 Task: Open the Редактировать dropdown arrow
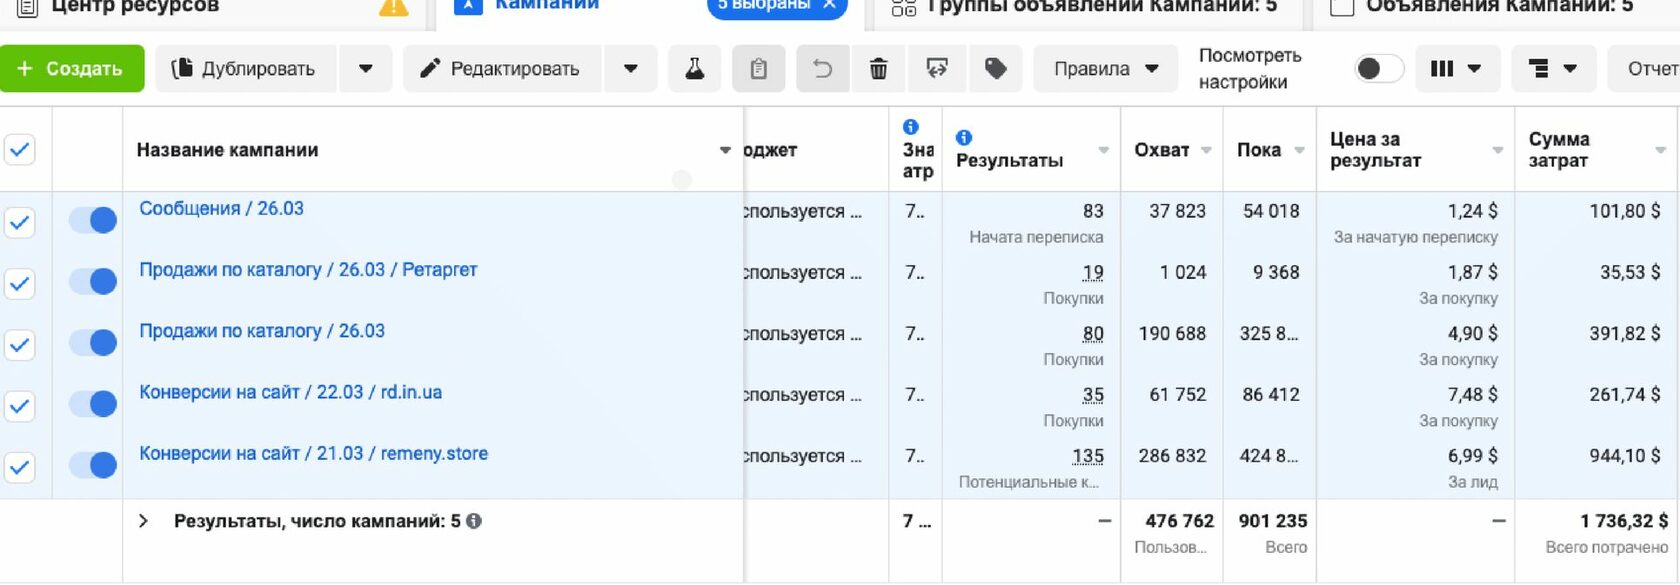tap(630, 69)
